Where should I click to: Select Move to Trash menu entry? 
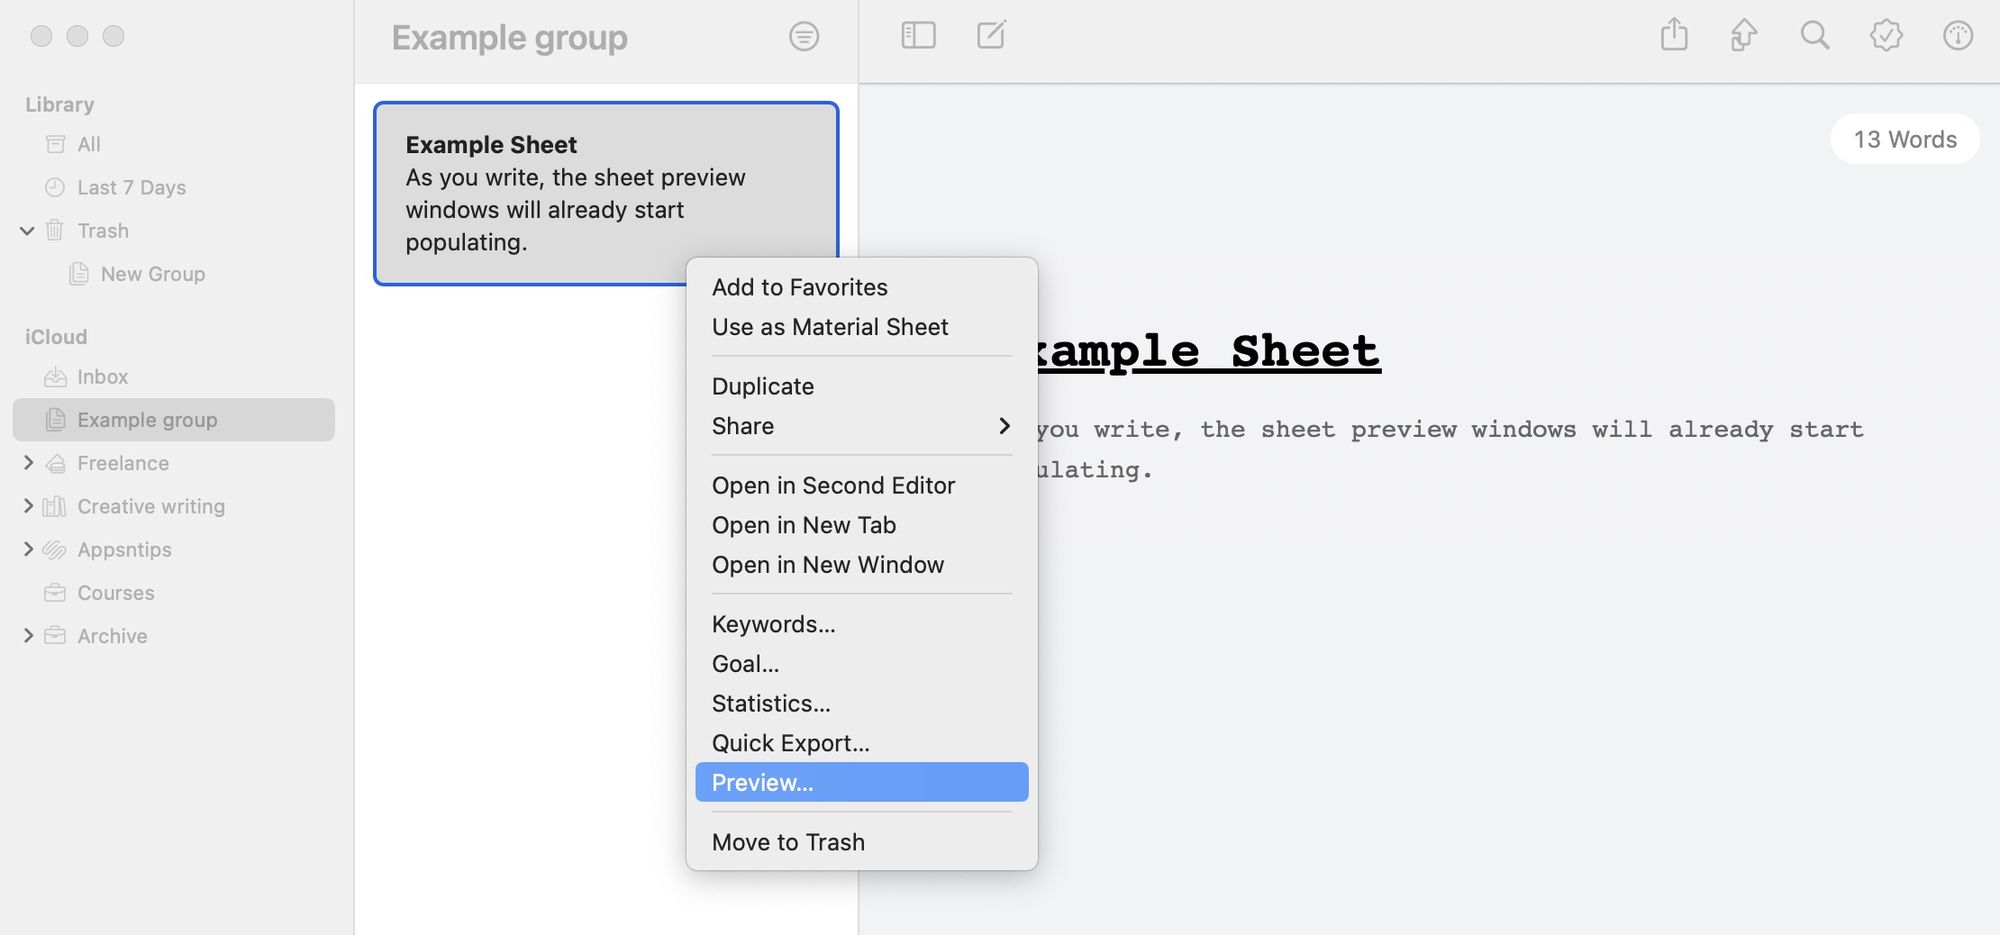click(x=788, y=842)
